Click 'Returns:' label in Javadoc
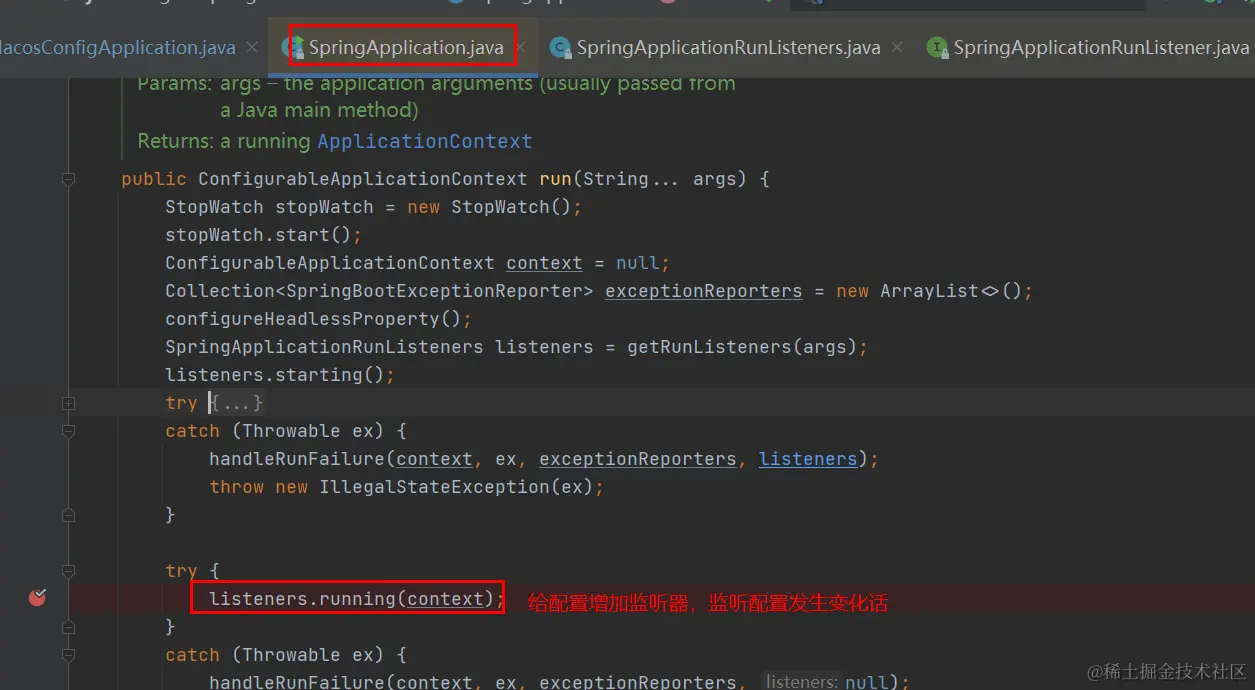 pos(174,141)
